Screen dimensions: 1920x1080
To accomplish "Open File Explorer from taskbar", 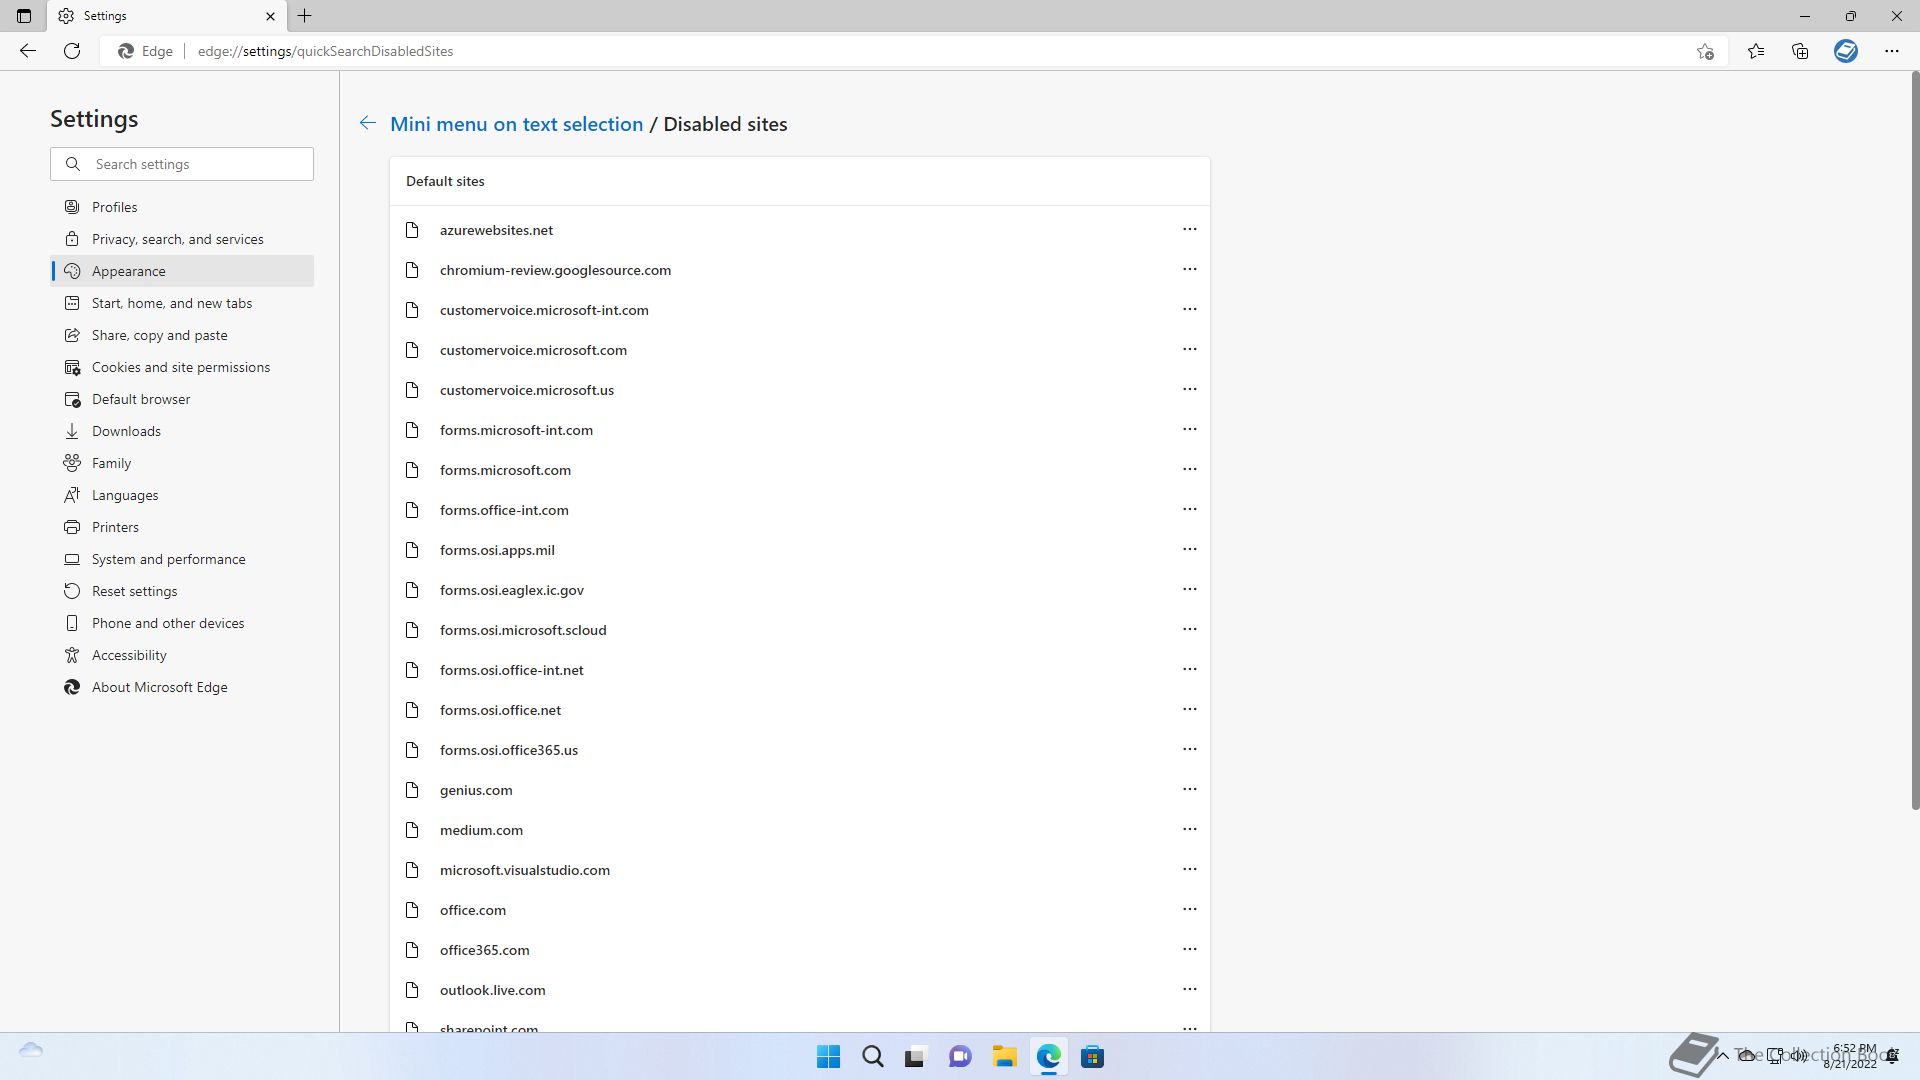I will tap(1004, 1057).
